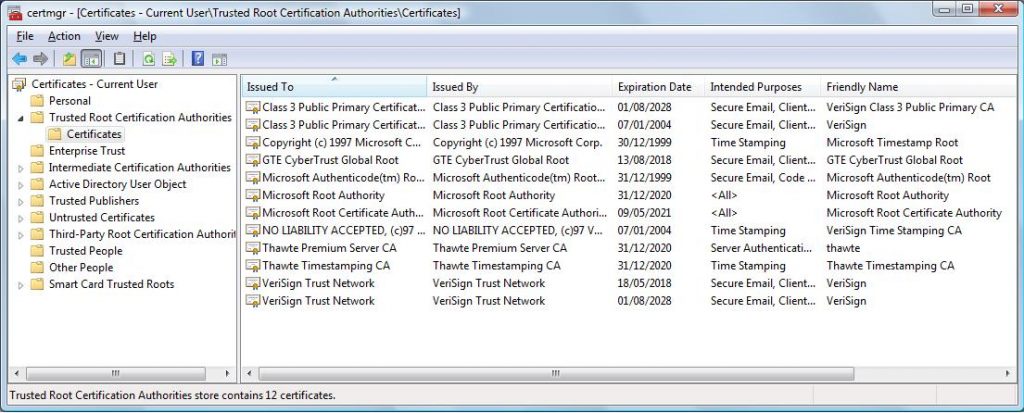This screenshot has width=1024, height=413.
Task: Click status bar text about 12 certificates
Action: (172, 395)
